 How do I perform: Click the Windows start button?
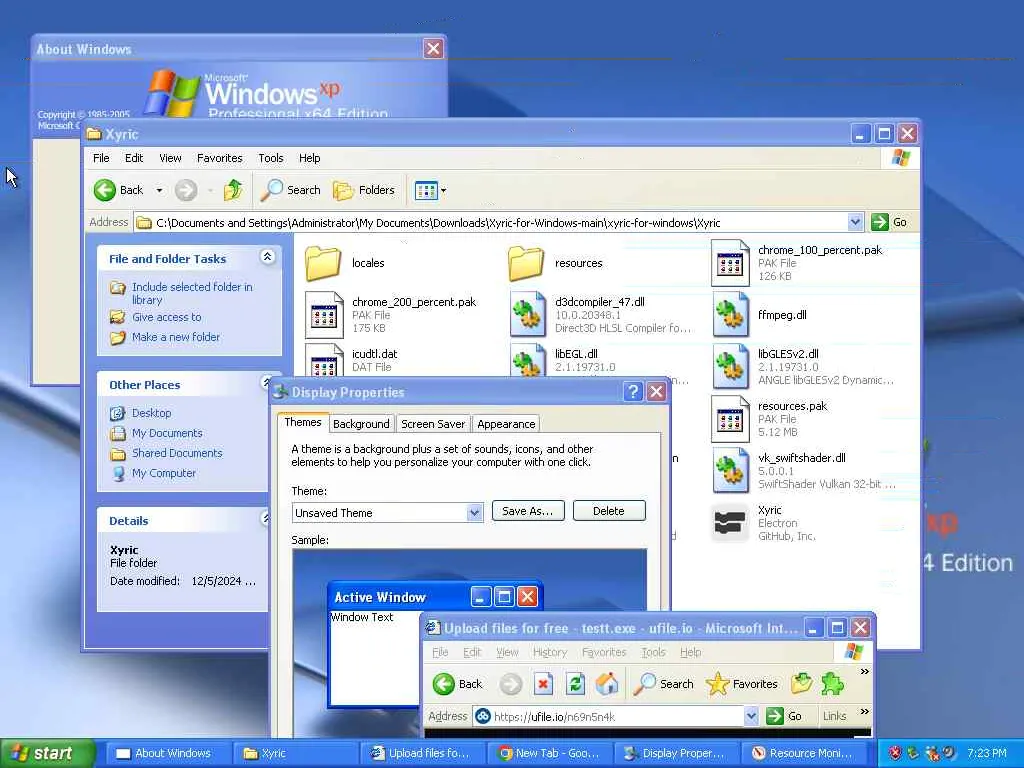point(48,753)
